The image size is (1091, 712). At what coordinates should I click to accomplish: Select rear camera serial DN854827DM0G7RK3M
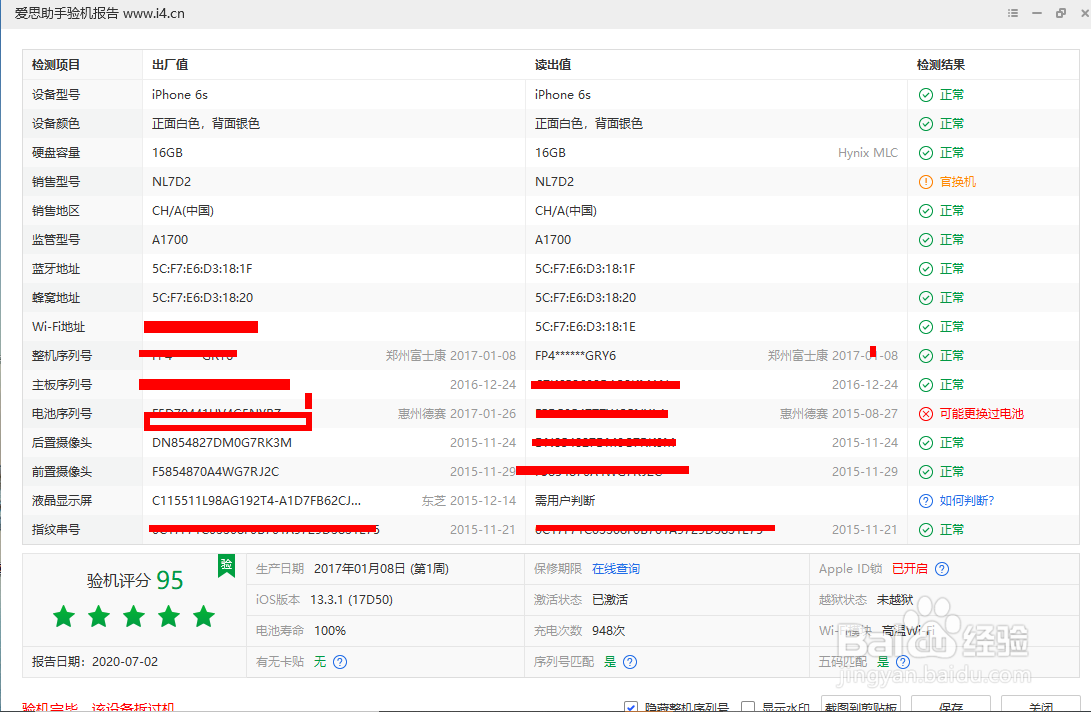tap(221, 443)
